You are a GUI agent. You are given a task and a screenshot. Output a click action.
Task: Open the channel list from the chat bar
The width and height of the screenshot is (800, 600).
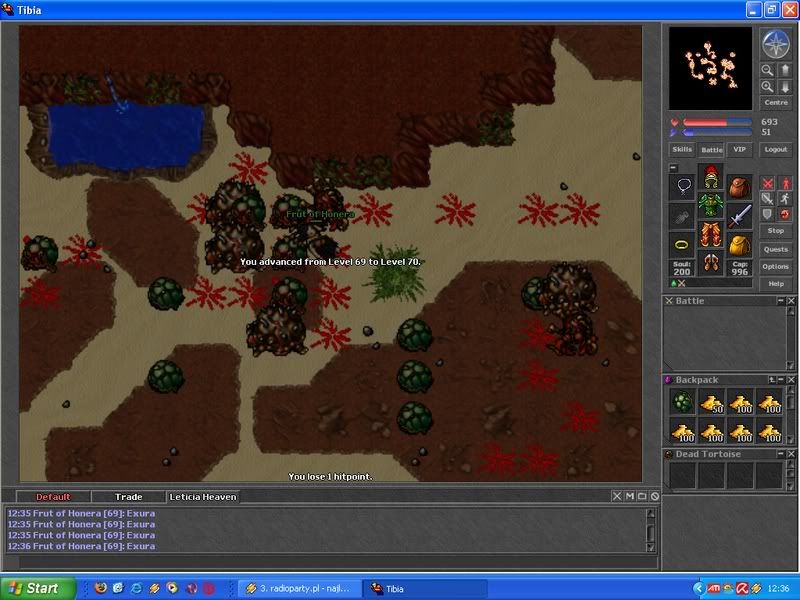642,496
